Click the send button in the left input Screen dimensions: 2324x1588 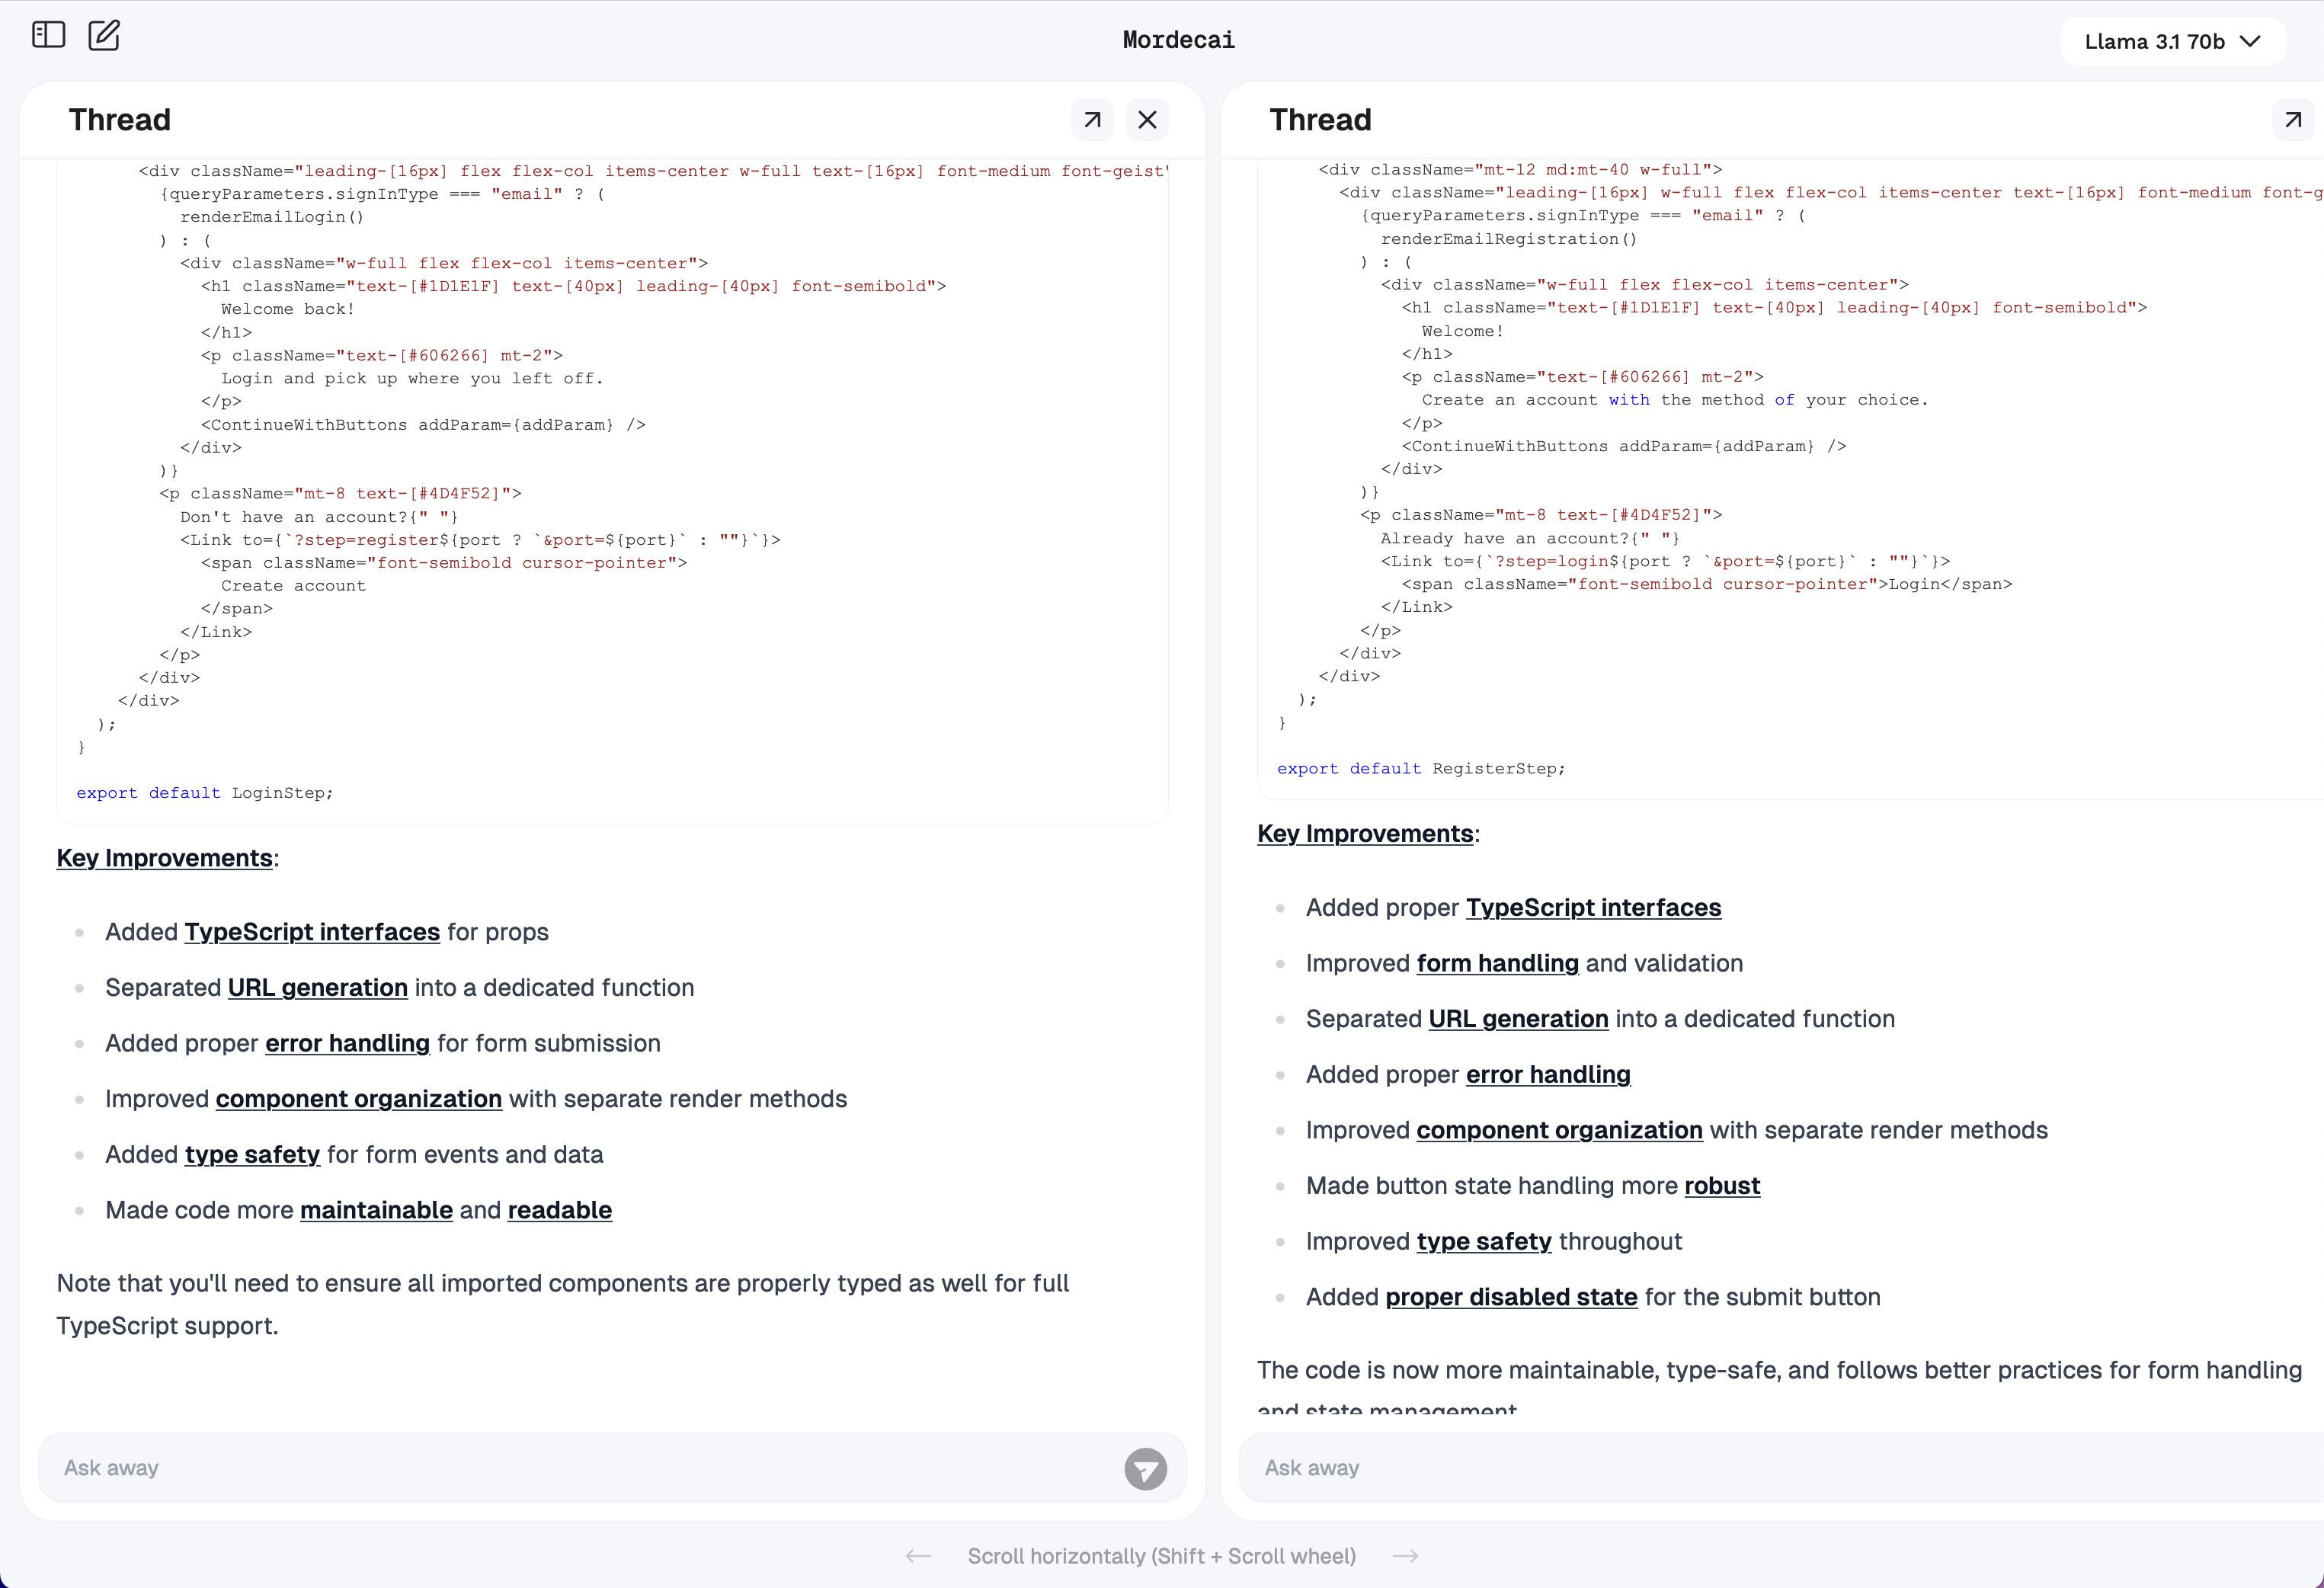click(x=1145, y=1469)
